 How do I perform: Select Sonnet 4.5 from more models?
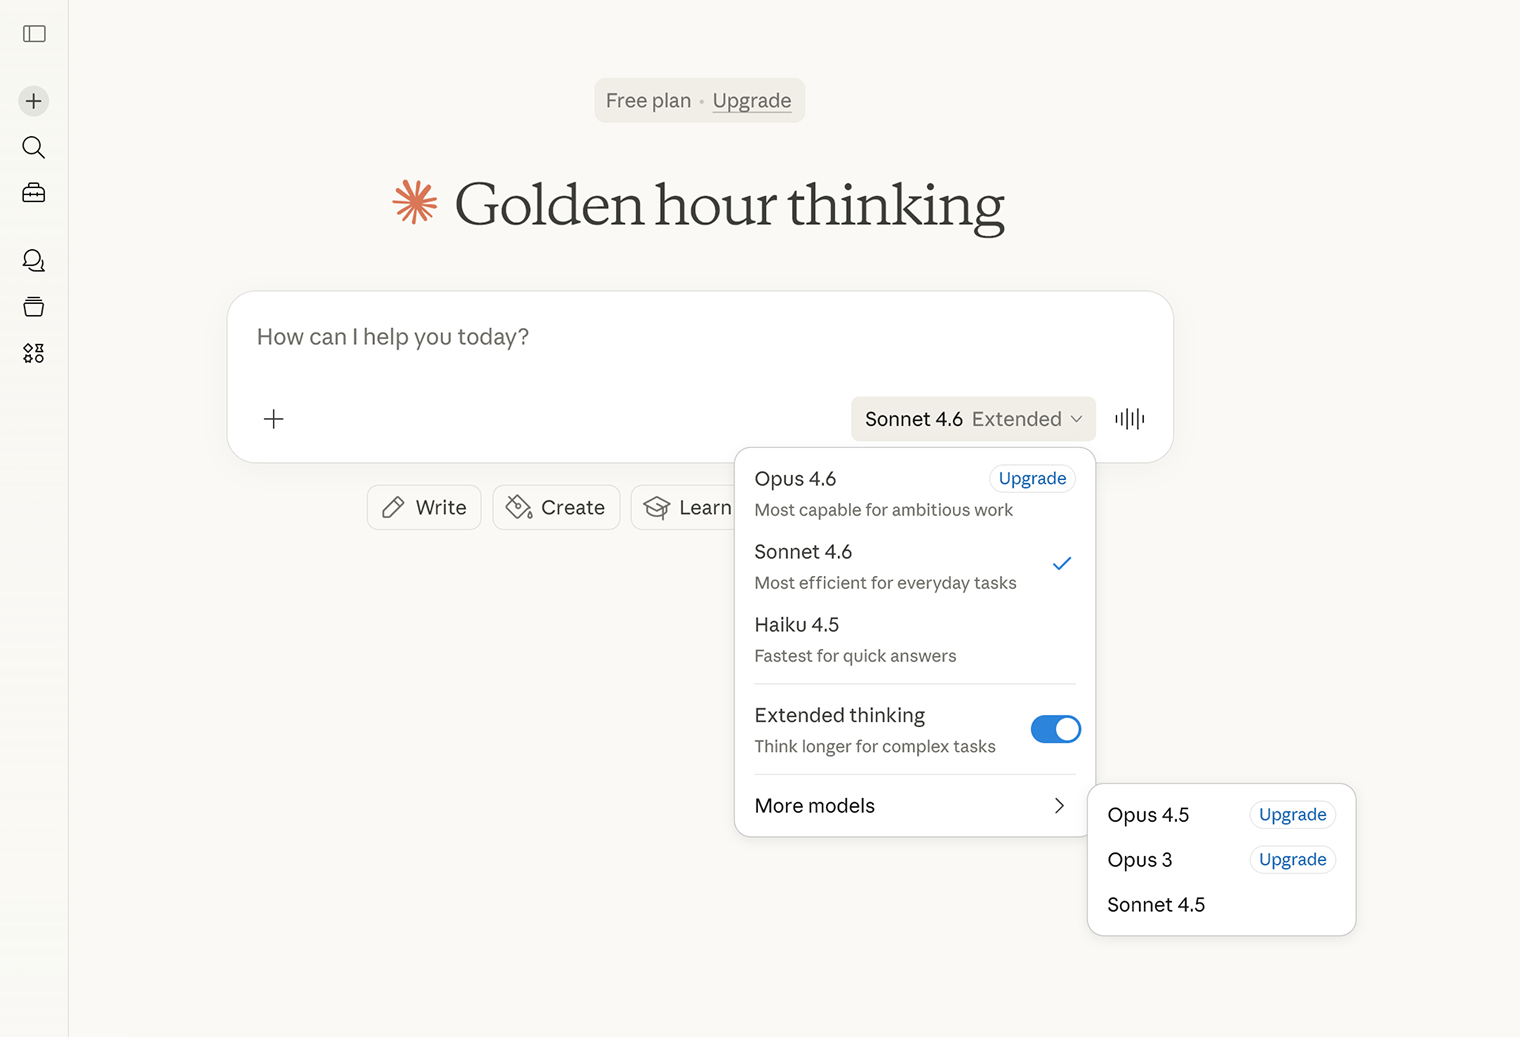pos(1156,905)
